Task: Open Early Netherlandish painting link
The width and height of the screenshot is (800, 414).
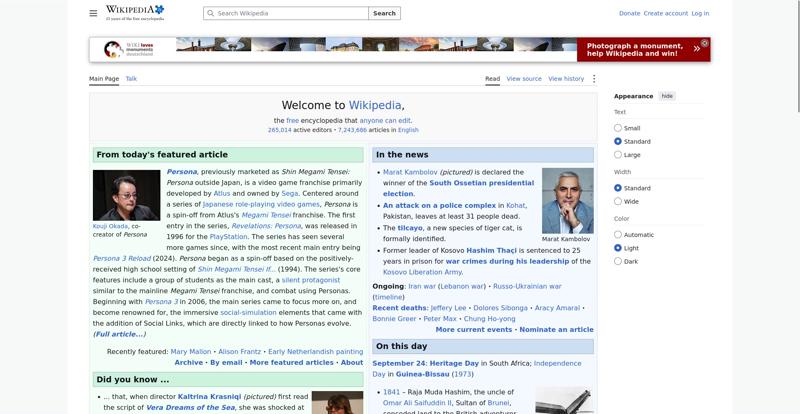Action: coord(315,352)
